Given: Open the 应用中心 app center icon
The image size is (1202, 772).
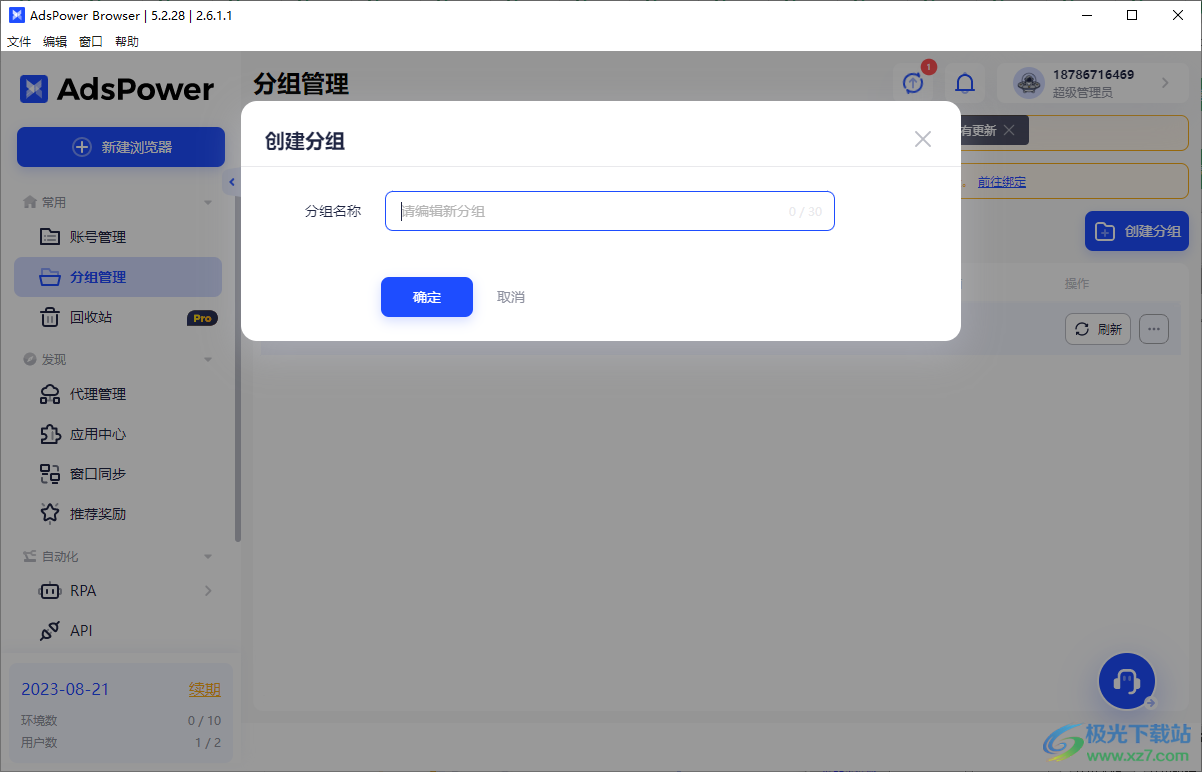Looking at the screenshot, I should (49, 434).
